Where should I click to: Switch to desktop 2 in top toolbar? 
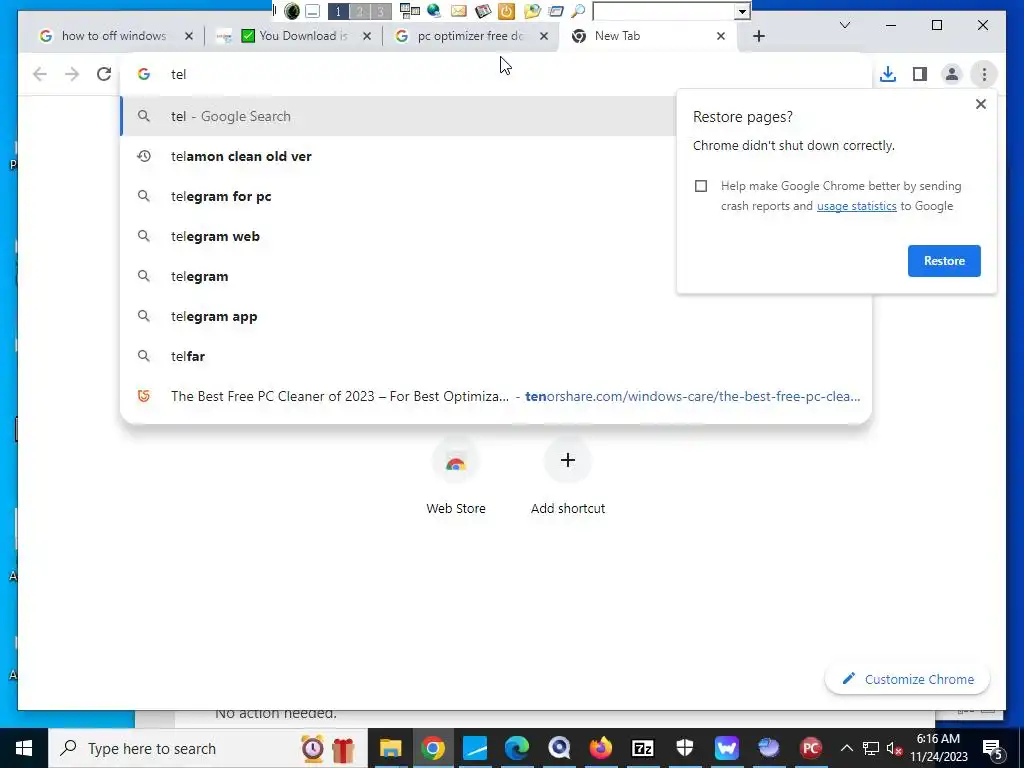click(x=359, y=11)
